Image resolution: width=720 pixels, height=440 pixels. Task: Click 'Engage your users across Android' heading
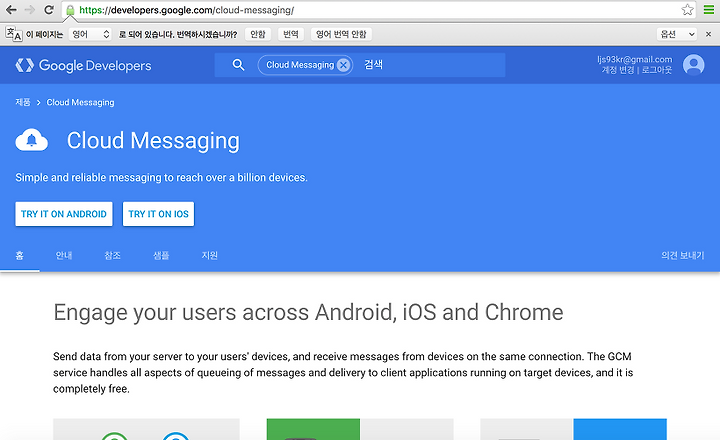(x=308, y=313)
